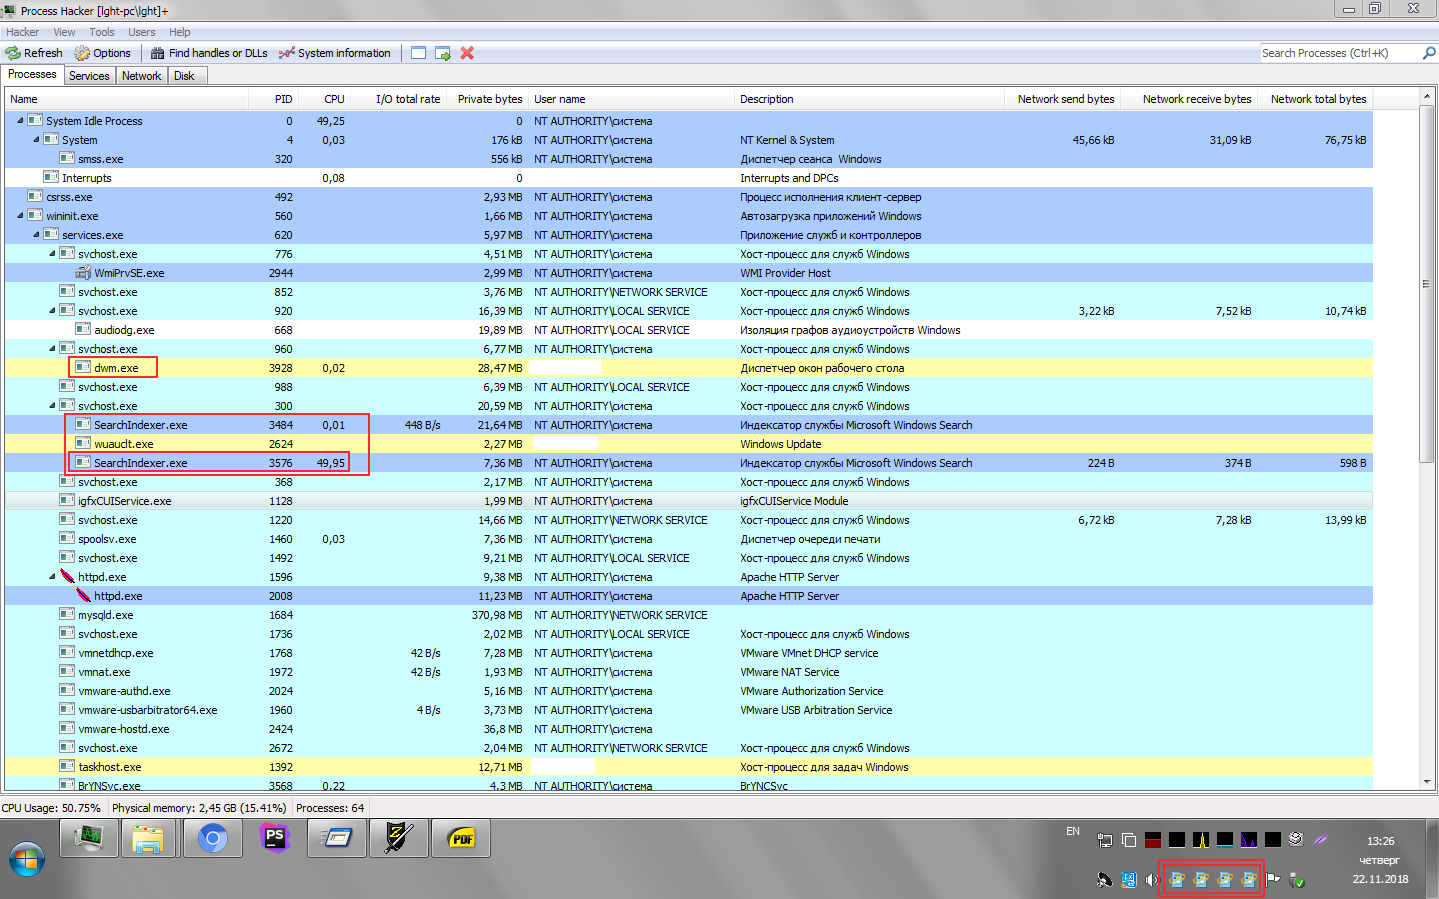Viewport: 1439px width, 899px height.
Task: Click Safely Remove Hardware tray icon
Action: (x=1297, y=880)
